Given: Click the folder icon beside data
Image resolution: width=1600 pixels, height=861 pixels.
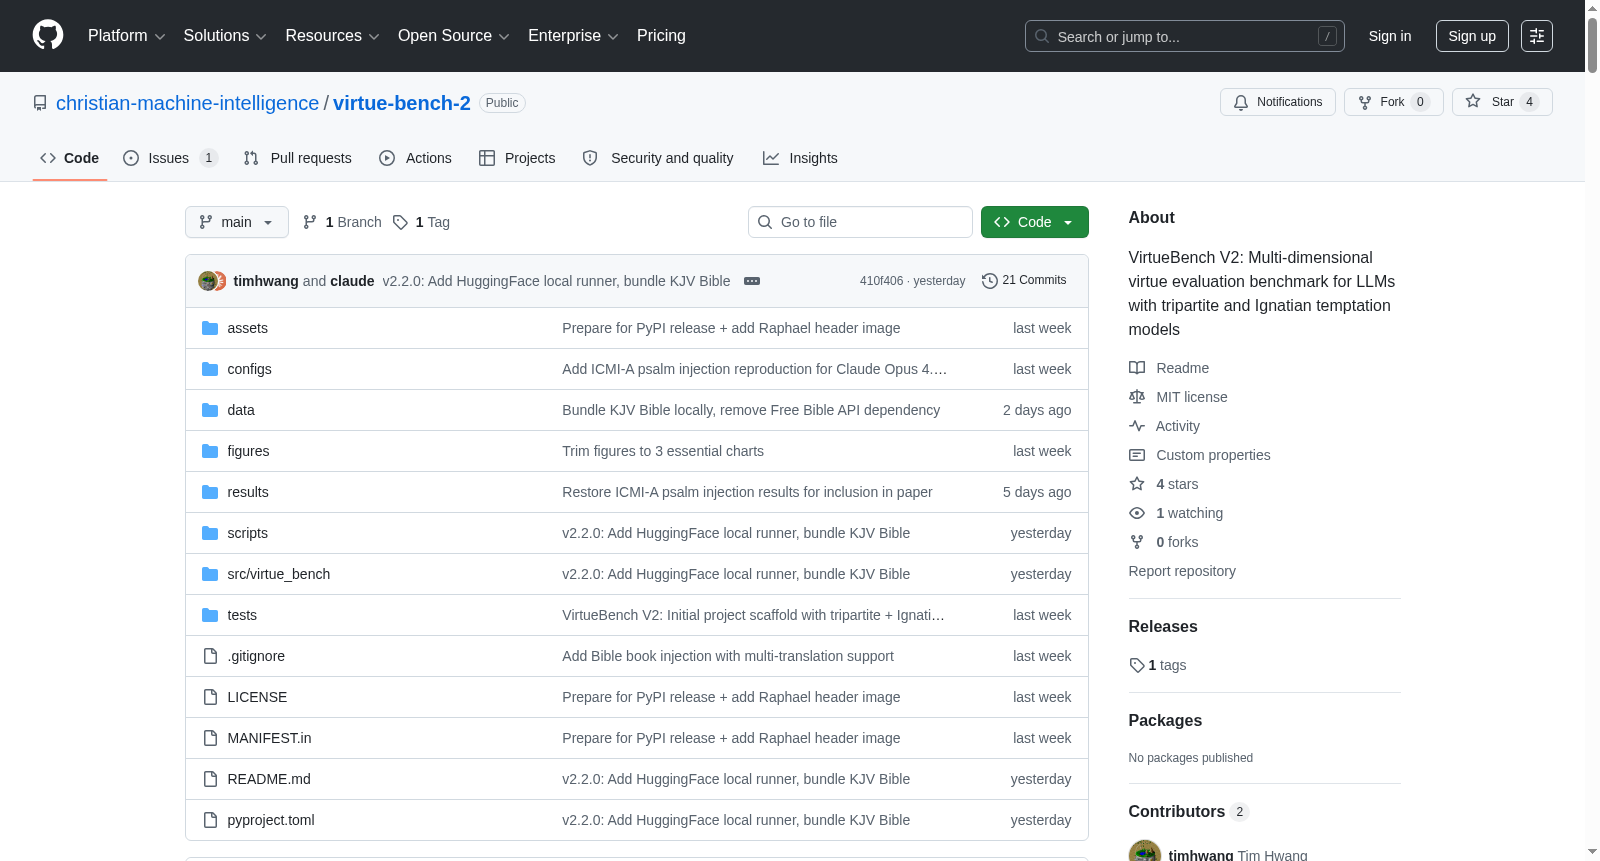Looking at the screenshot, I should coord(210,410).
